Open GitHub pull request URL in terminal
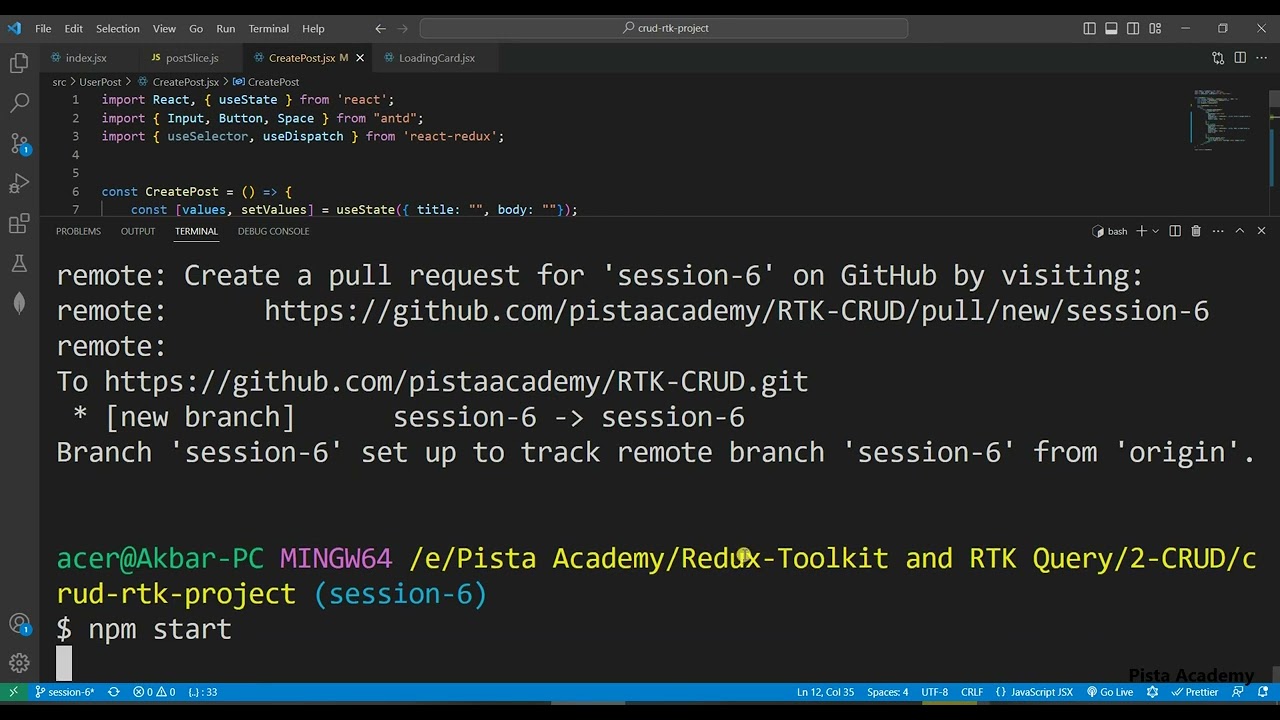Viewport: 1280px width, 720px height. (x=736, y=311)
